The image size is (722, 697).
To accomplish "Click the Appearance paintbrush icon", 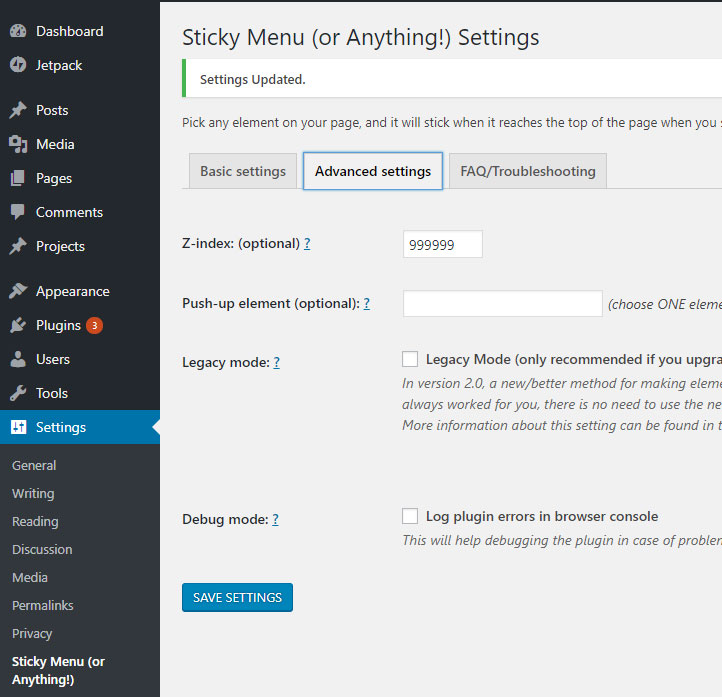I will click(x=18, y=291).
